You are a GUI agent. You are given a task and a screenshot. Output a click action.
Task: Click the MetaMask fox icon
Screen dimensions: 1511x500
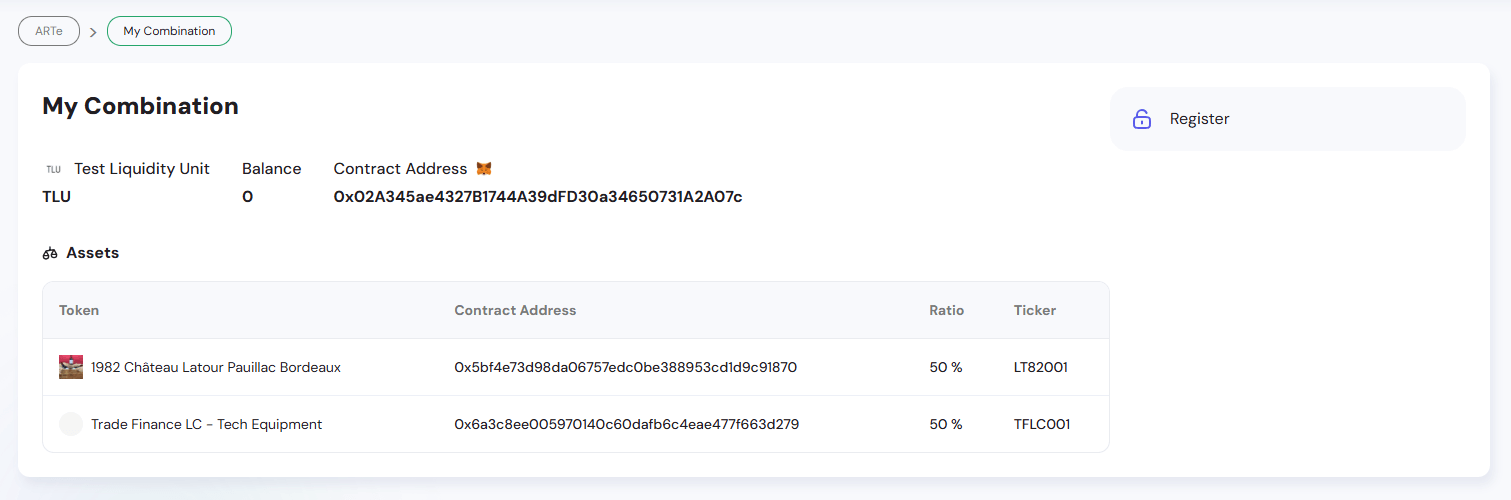pos(484,169)
